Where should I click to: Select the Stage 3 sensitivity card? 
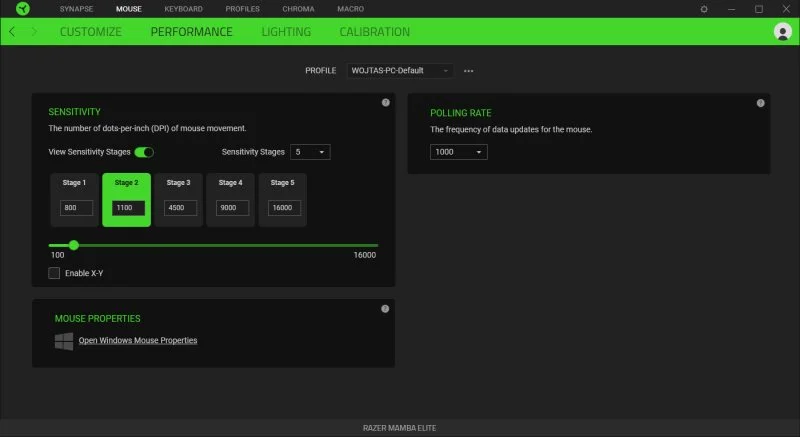179,200
